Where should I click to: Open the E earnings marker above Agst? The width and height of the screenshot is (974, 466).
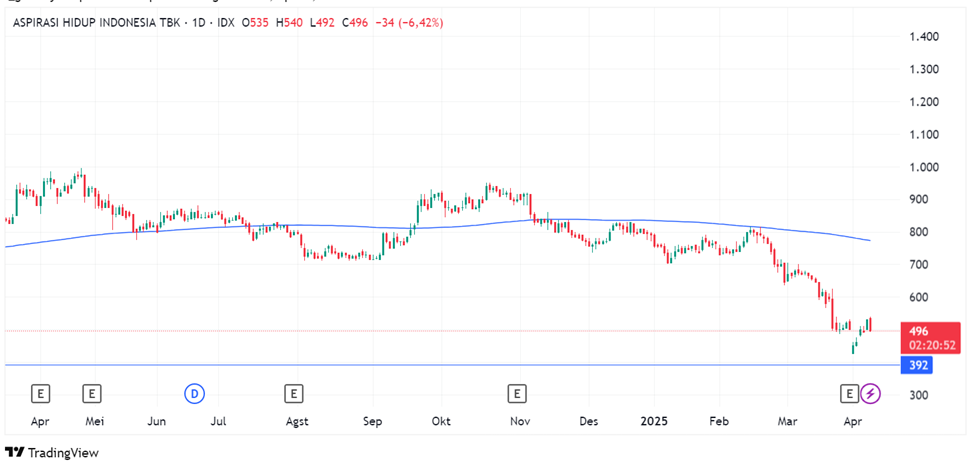coord(293,393)
